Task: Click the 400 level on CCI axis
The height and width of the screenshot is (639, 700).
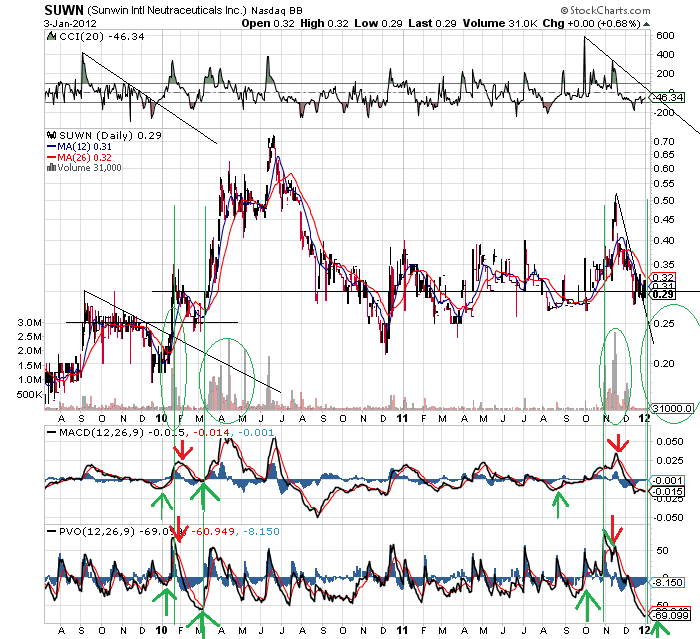Action: (665, 55)
